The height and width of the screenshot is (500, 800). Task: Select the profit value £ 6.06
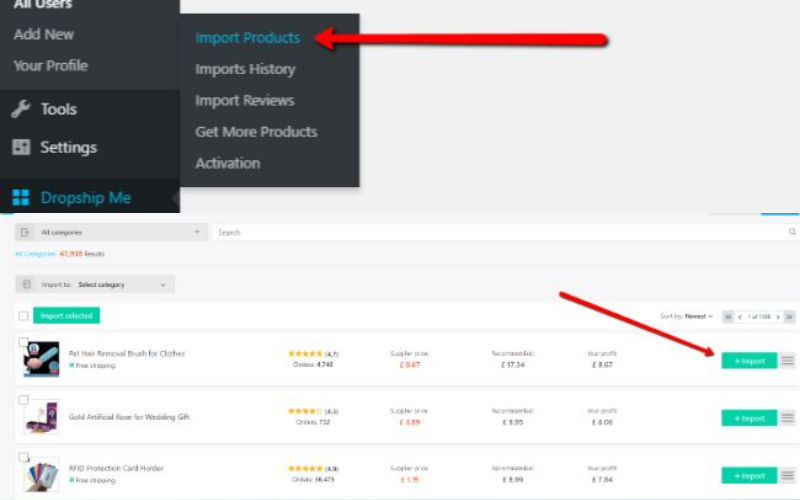(x=602, y=422)
